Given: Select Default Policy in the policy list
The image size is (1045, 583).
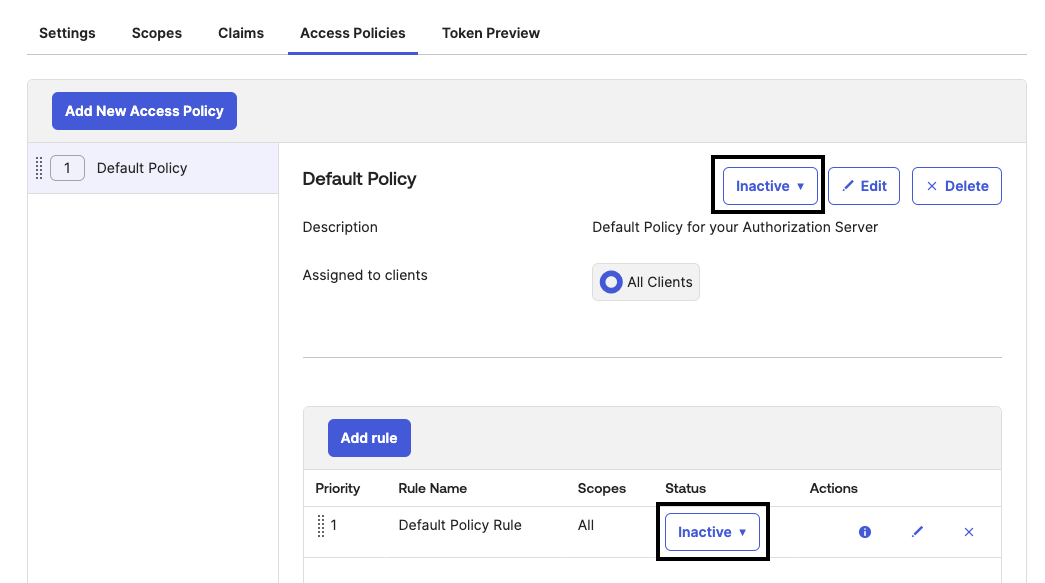Looking at the screenshot, I should click(x=142, y=168).
